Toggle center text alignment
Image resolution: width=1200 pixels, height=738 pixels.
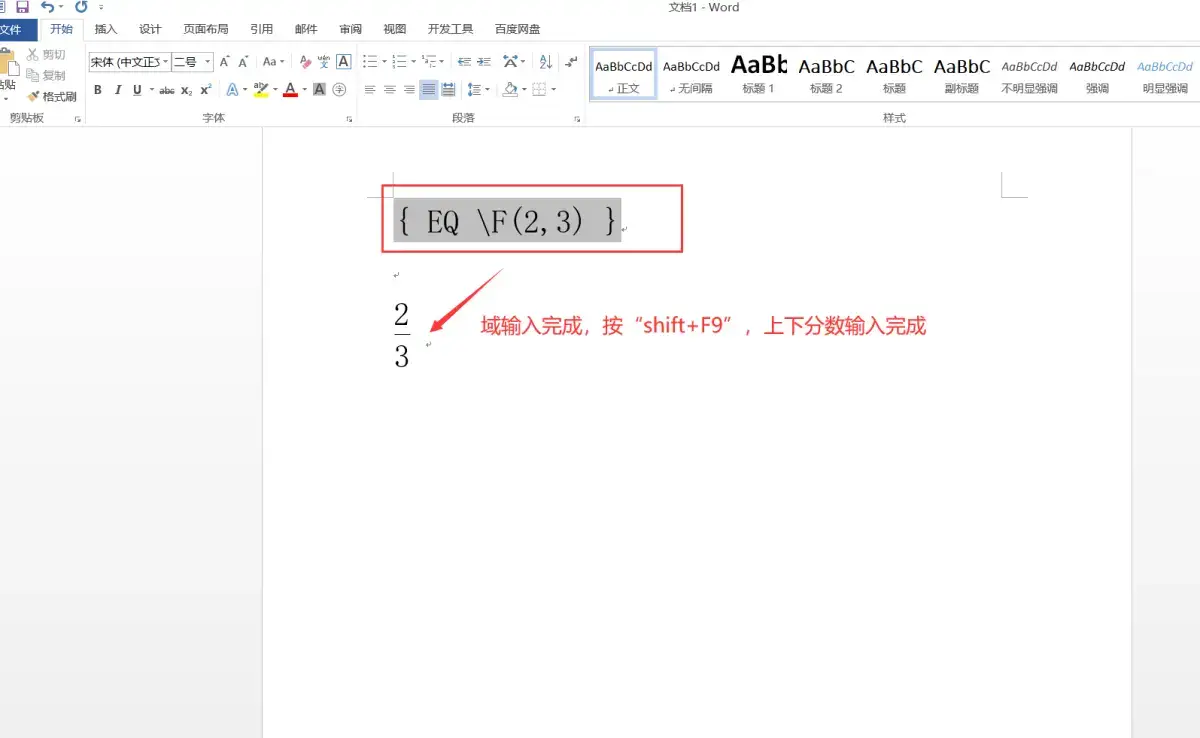(388, 89)
